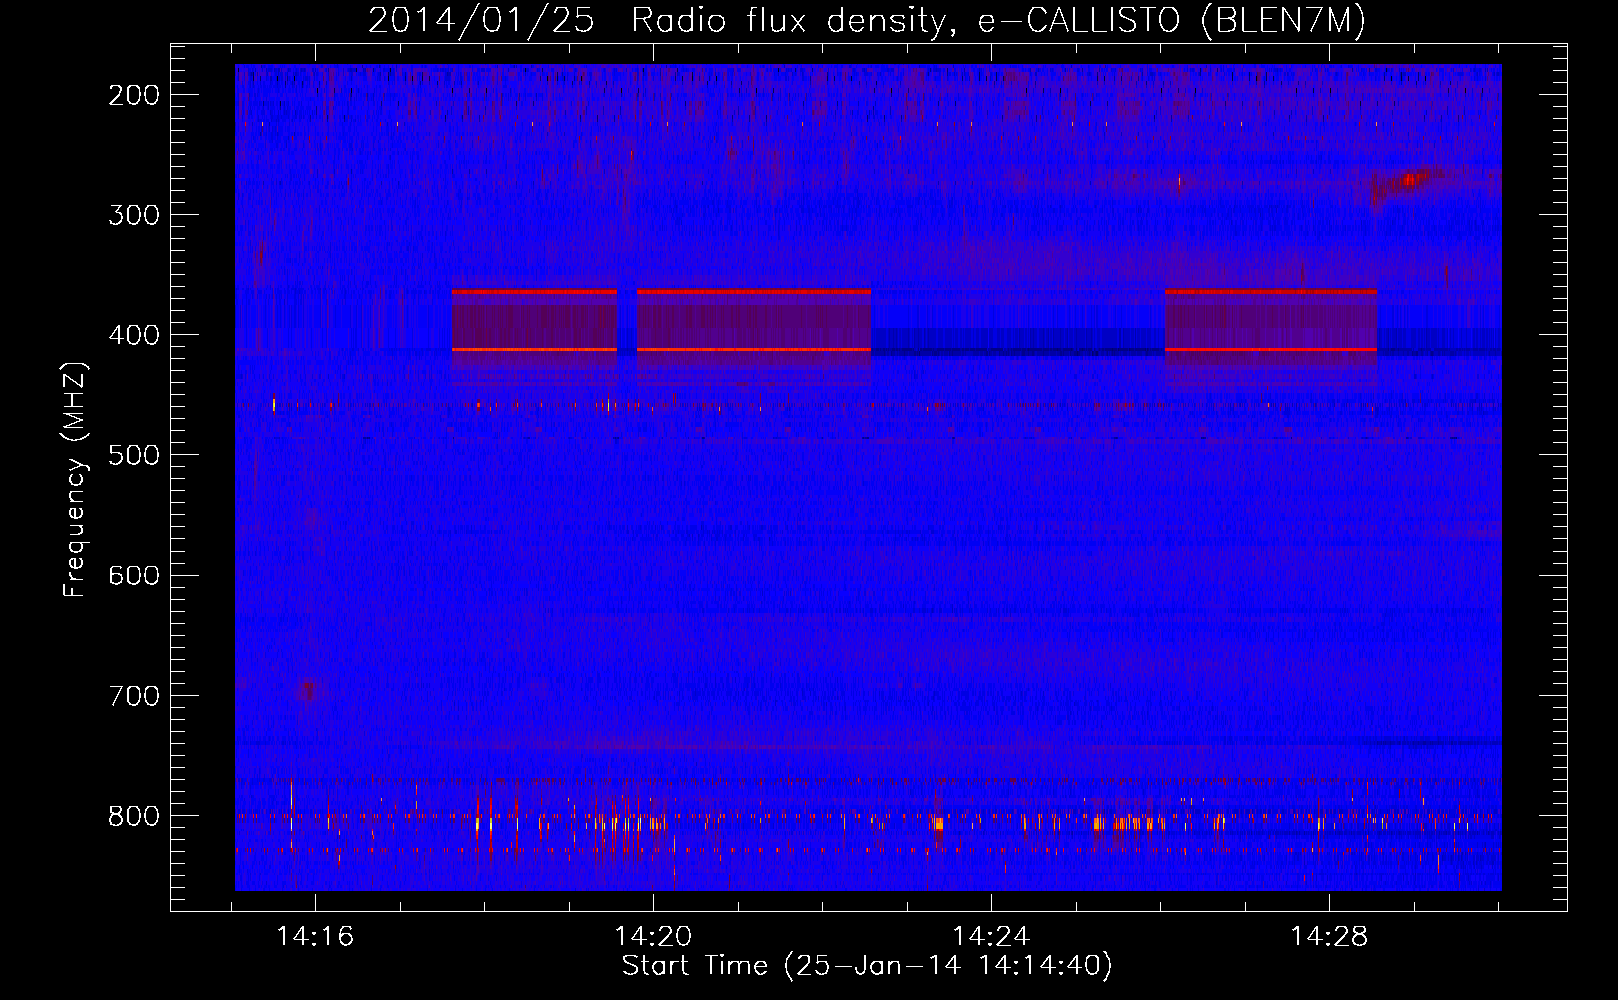Click the 600 frequency tick label
The height and width of the screenshot is (1000, 1618).
coord(133,575)
